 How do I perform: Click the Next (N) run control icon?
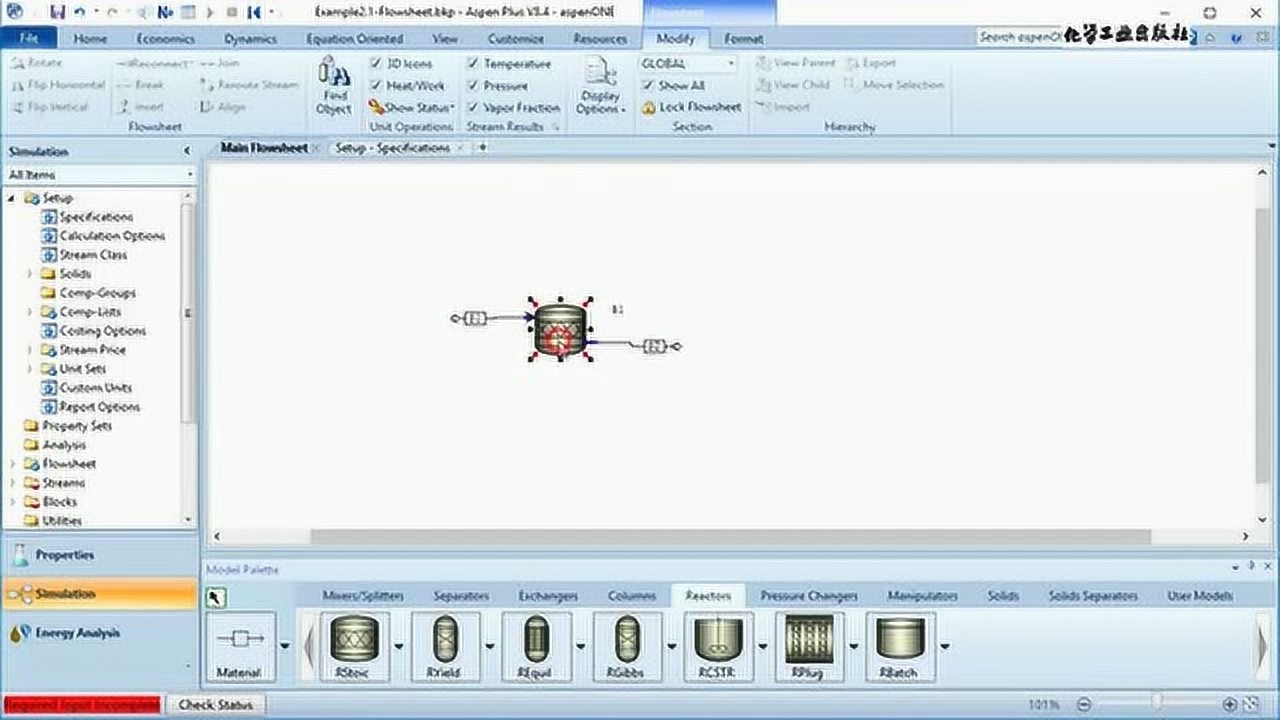(x=165, y=12)
